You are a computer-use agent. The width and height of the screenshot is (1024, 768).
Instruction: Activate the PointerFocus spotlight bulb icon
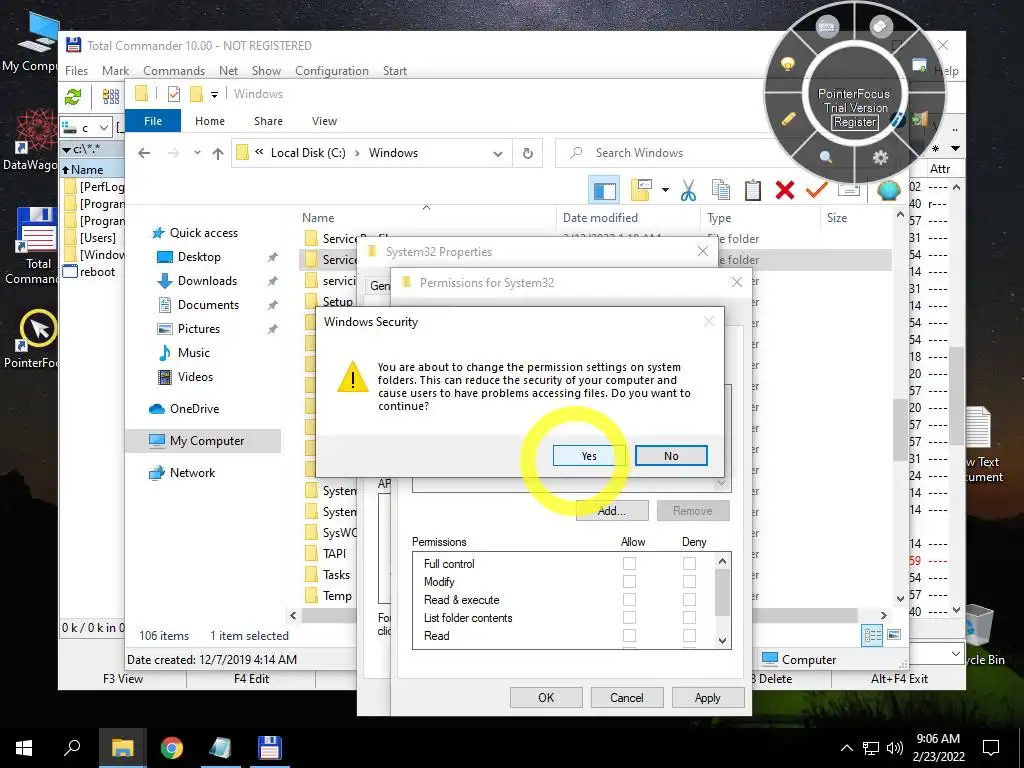click(788, 64)
